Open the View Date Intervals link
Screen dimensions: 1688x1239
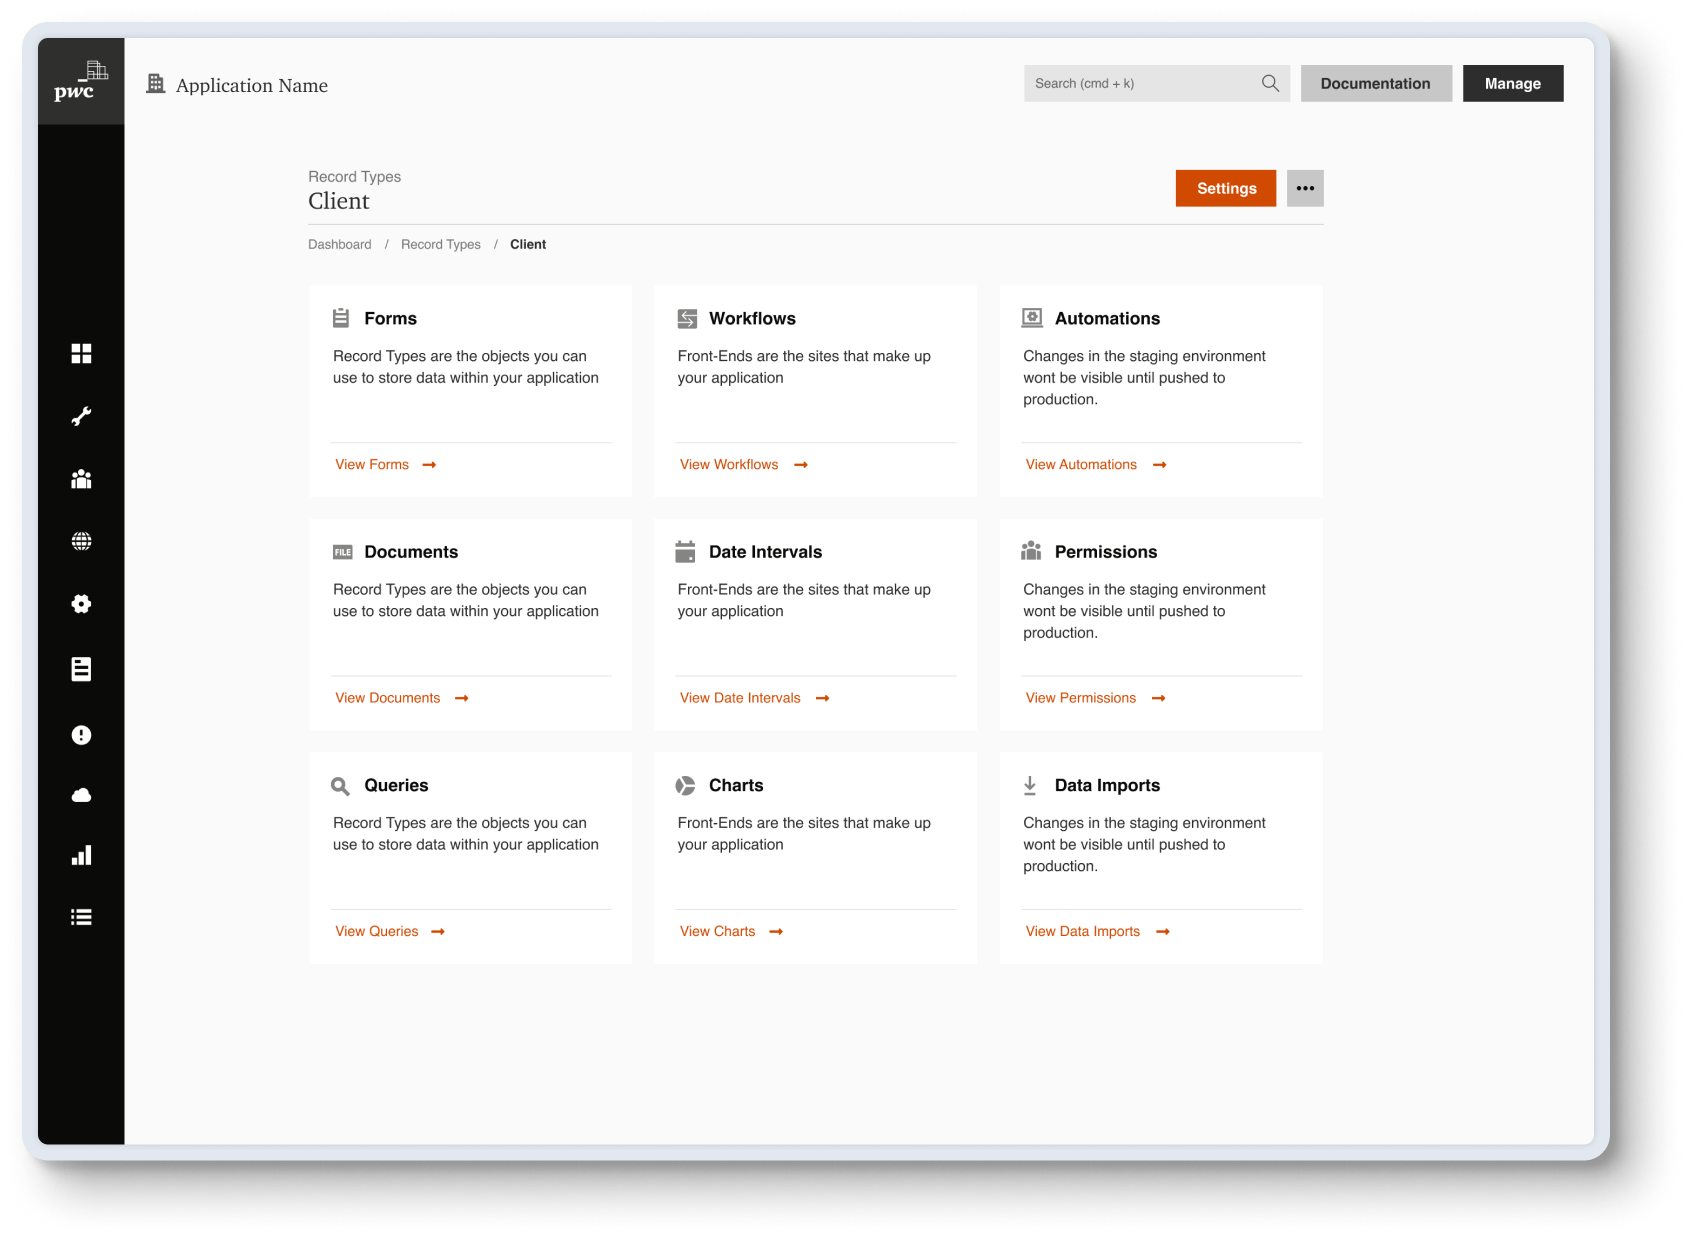[755, 698]
